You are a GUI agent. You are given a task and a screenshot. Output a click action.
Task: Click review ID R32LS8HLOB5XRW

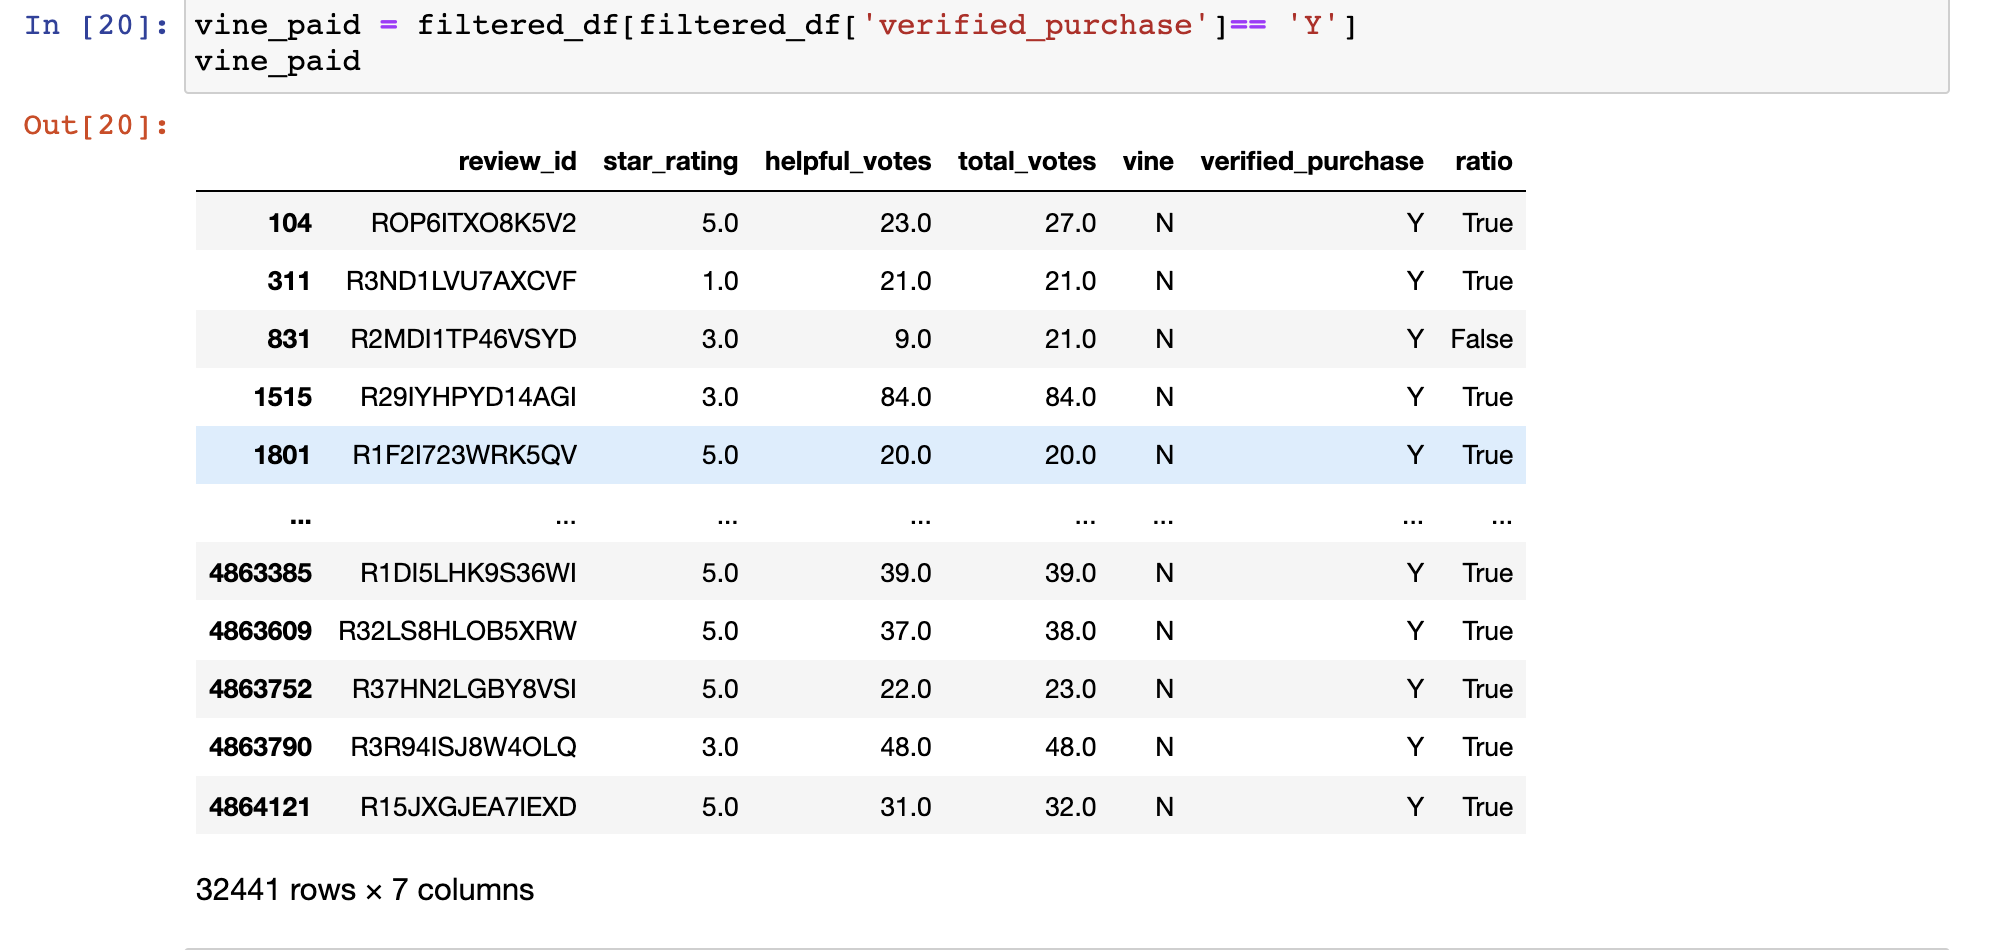tap(457, 631)
